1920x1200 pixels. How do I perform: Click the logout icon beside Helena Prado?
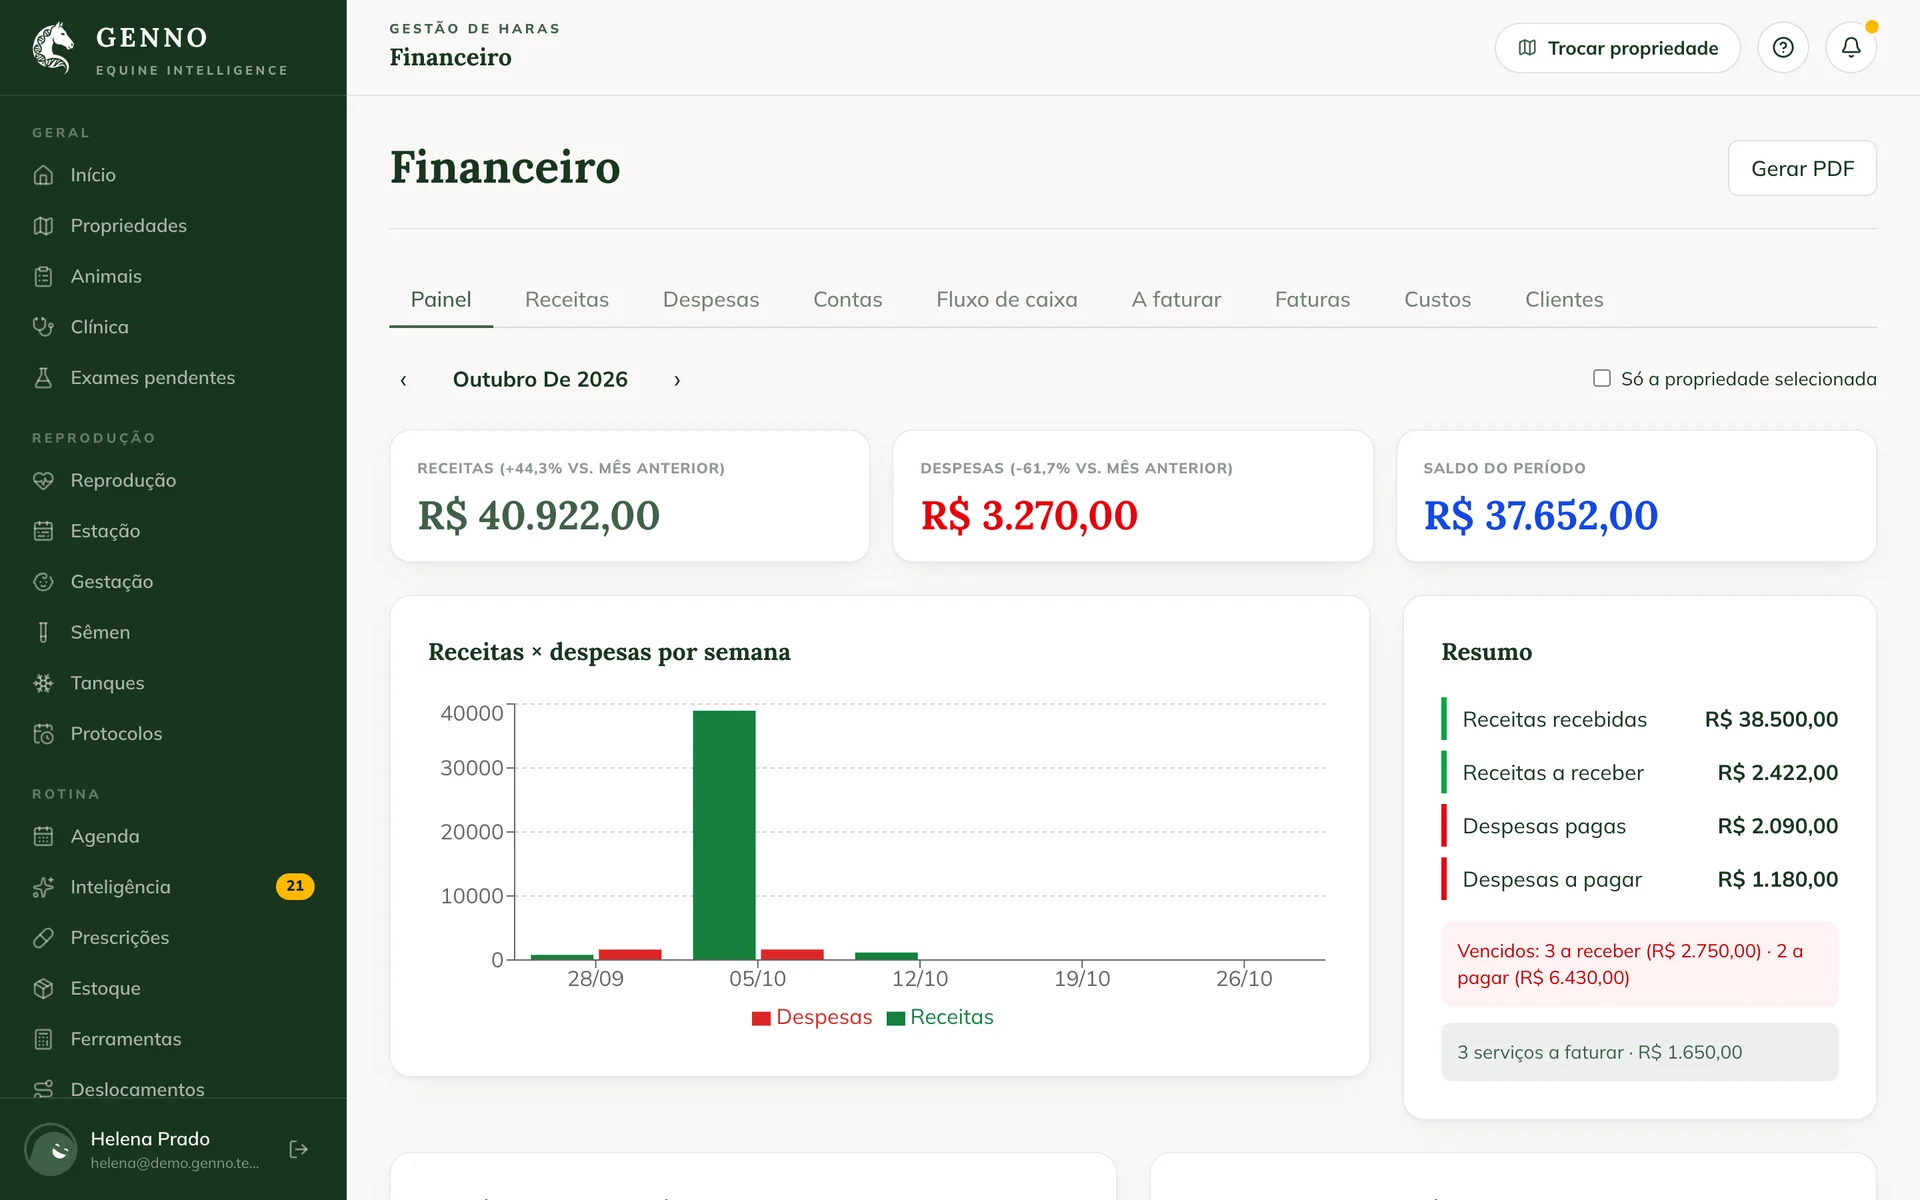(298, 1149)
